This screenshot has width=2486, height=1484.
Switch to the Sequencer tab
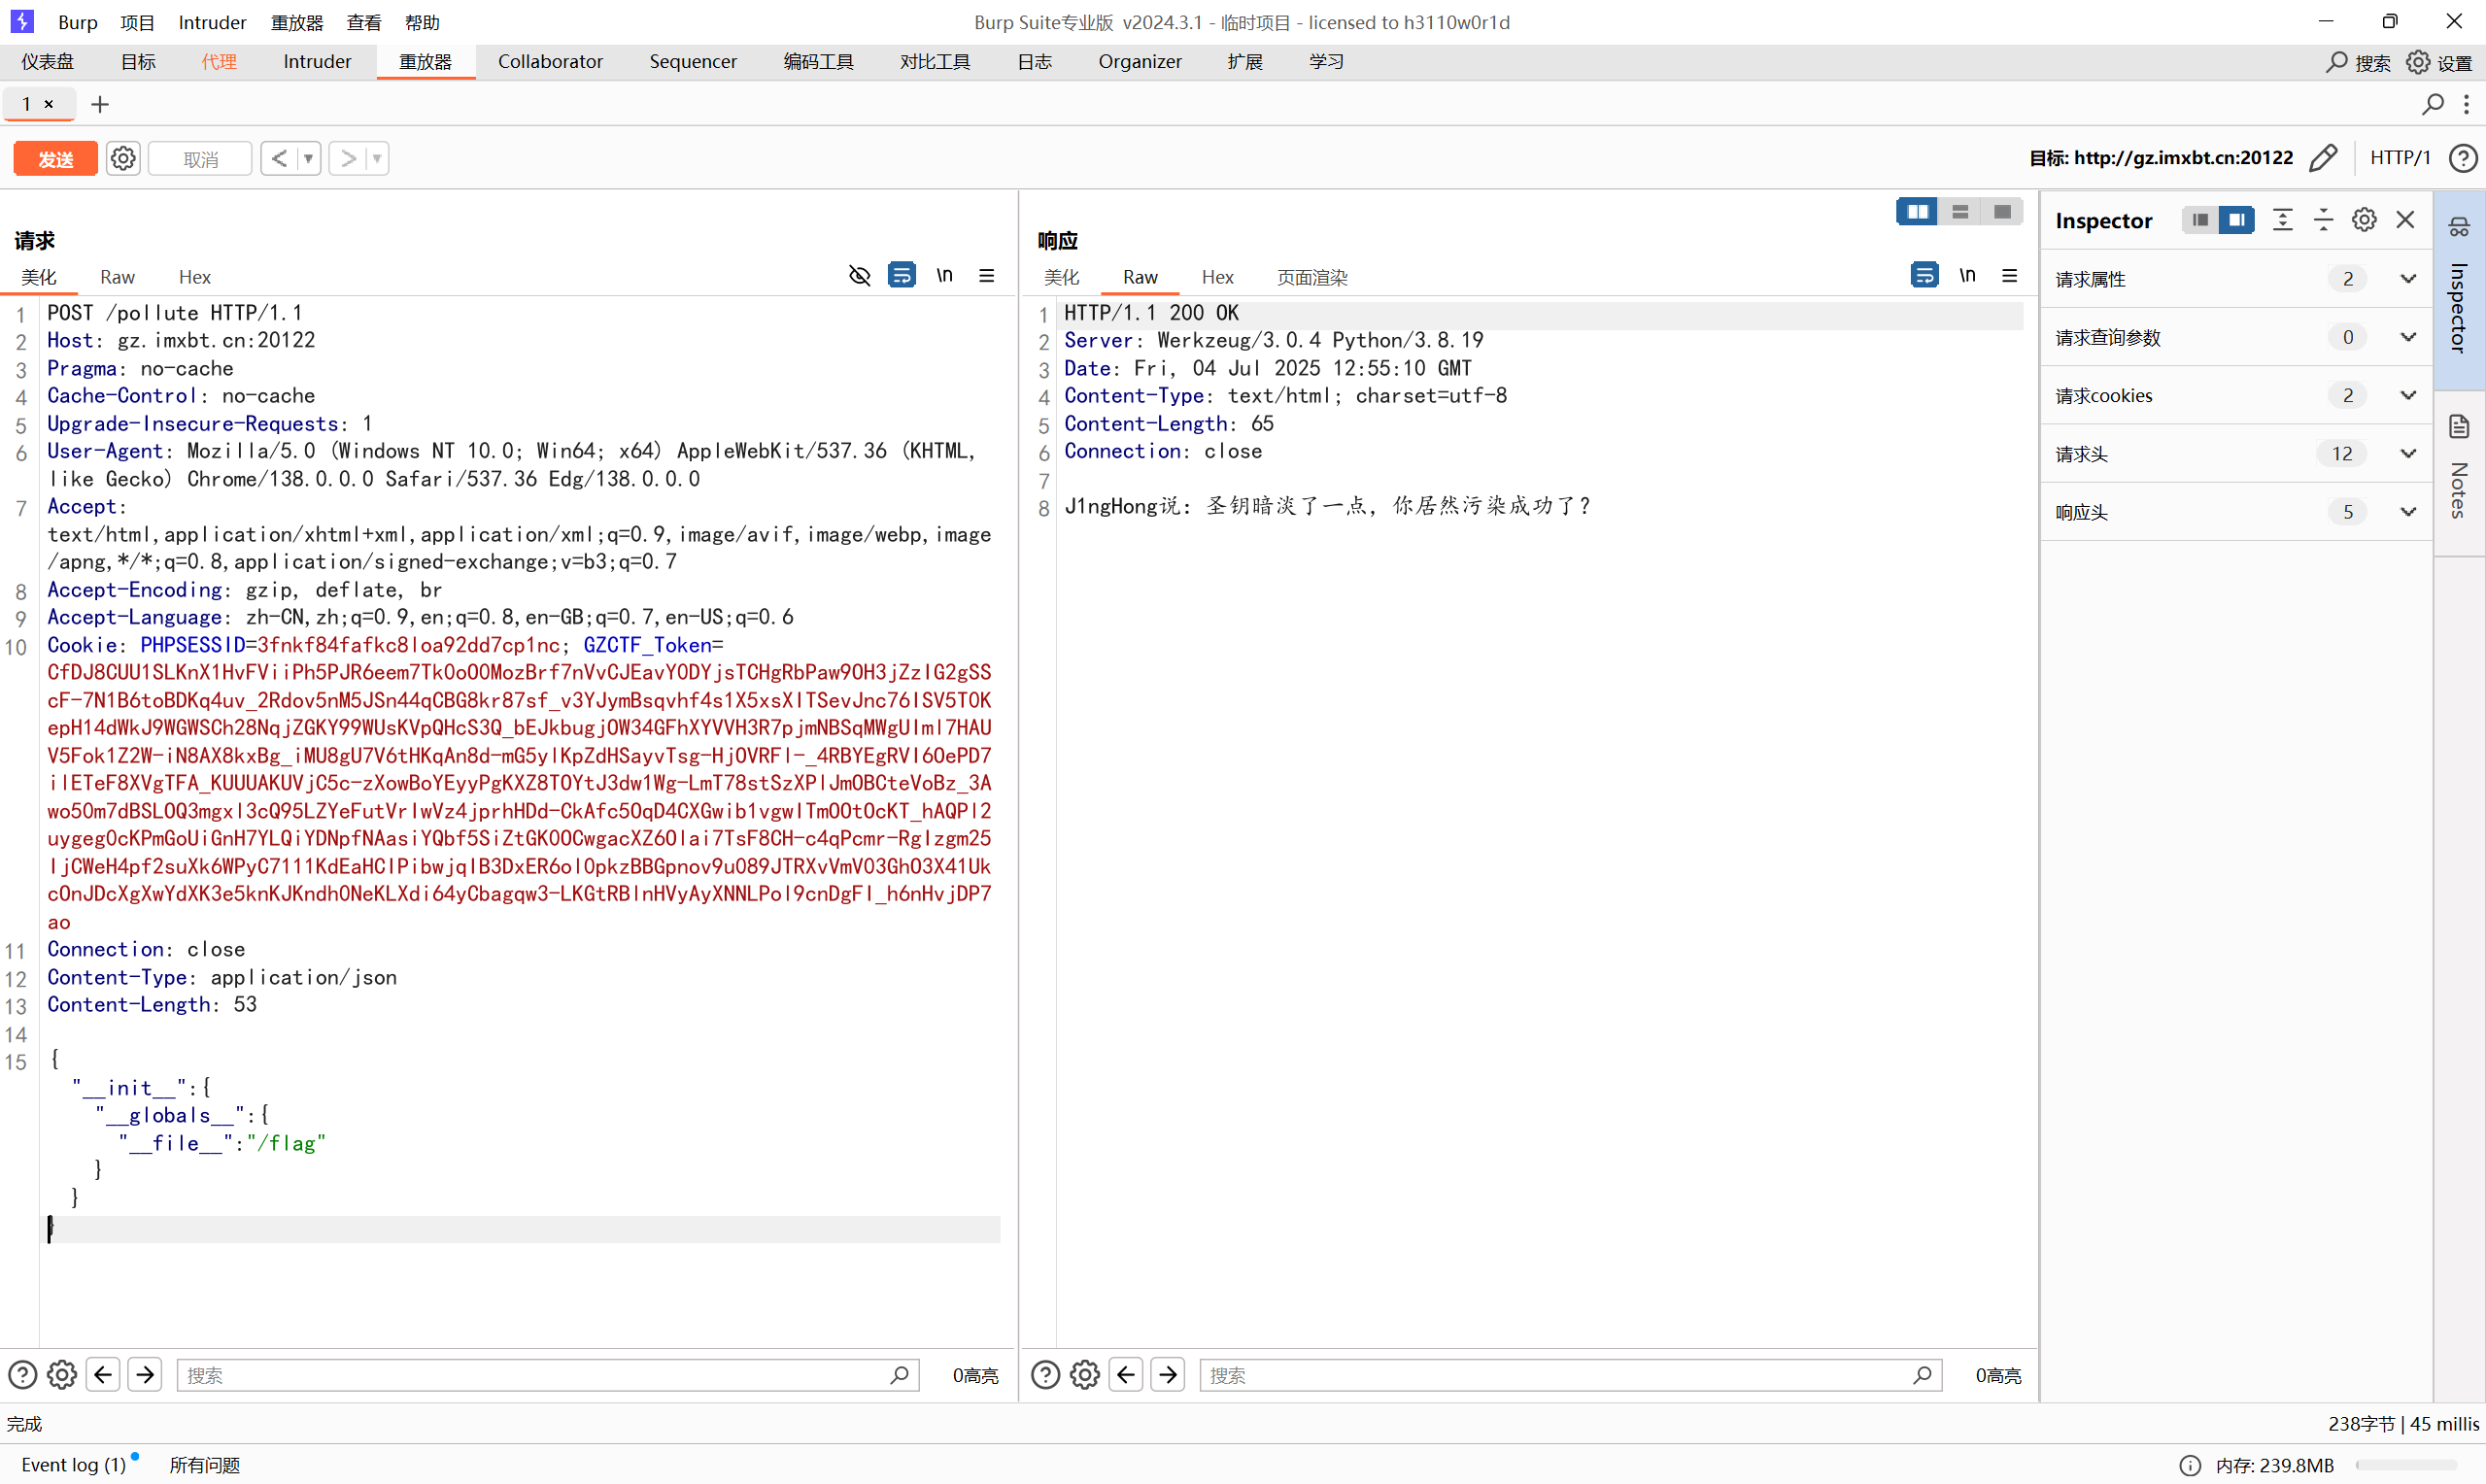pyautogui.click(x=693, y=62)
